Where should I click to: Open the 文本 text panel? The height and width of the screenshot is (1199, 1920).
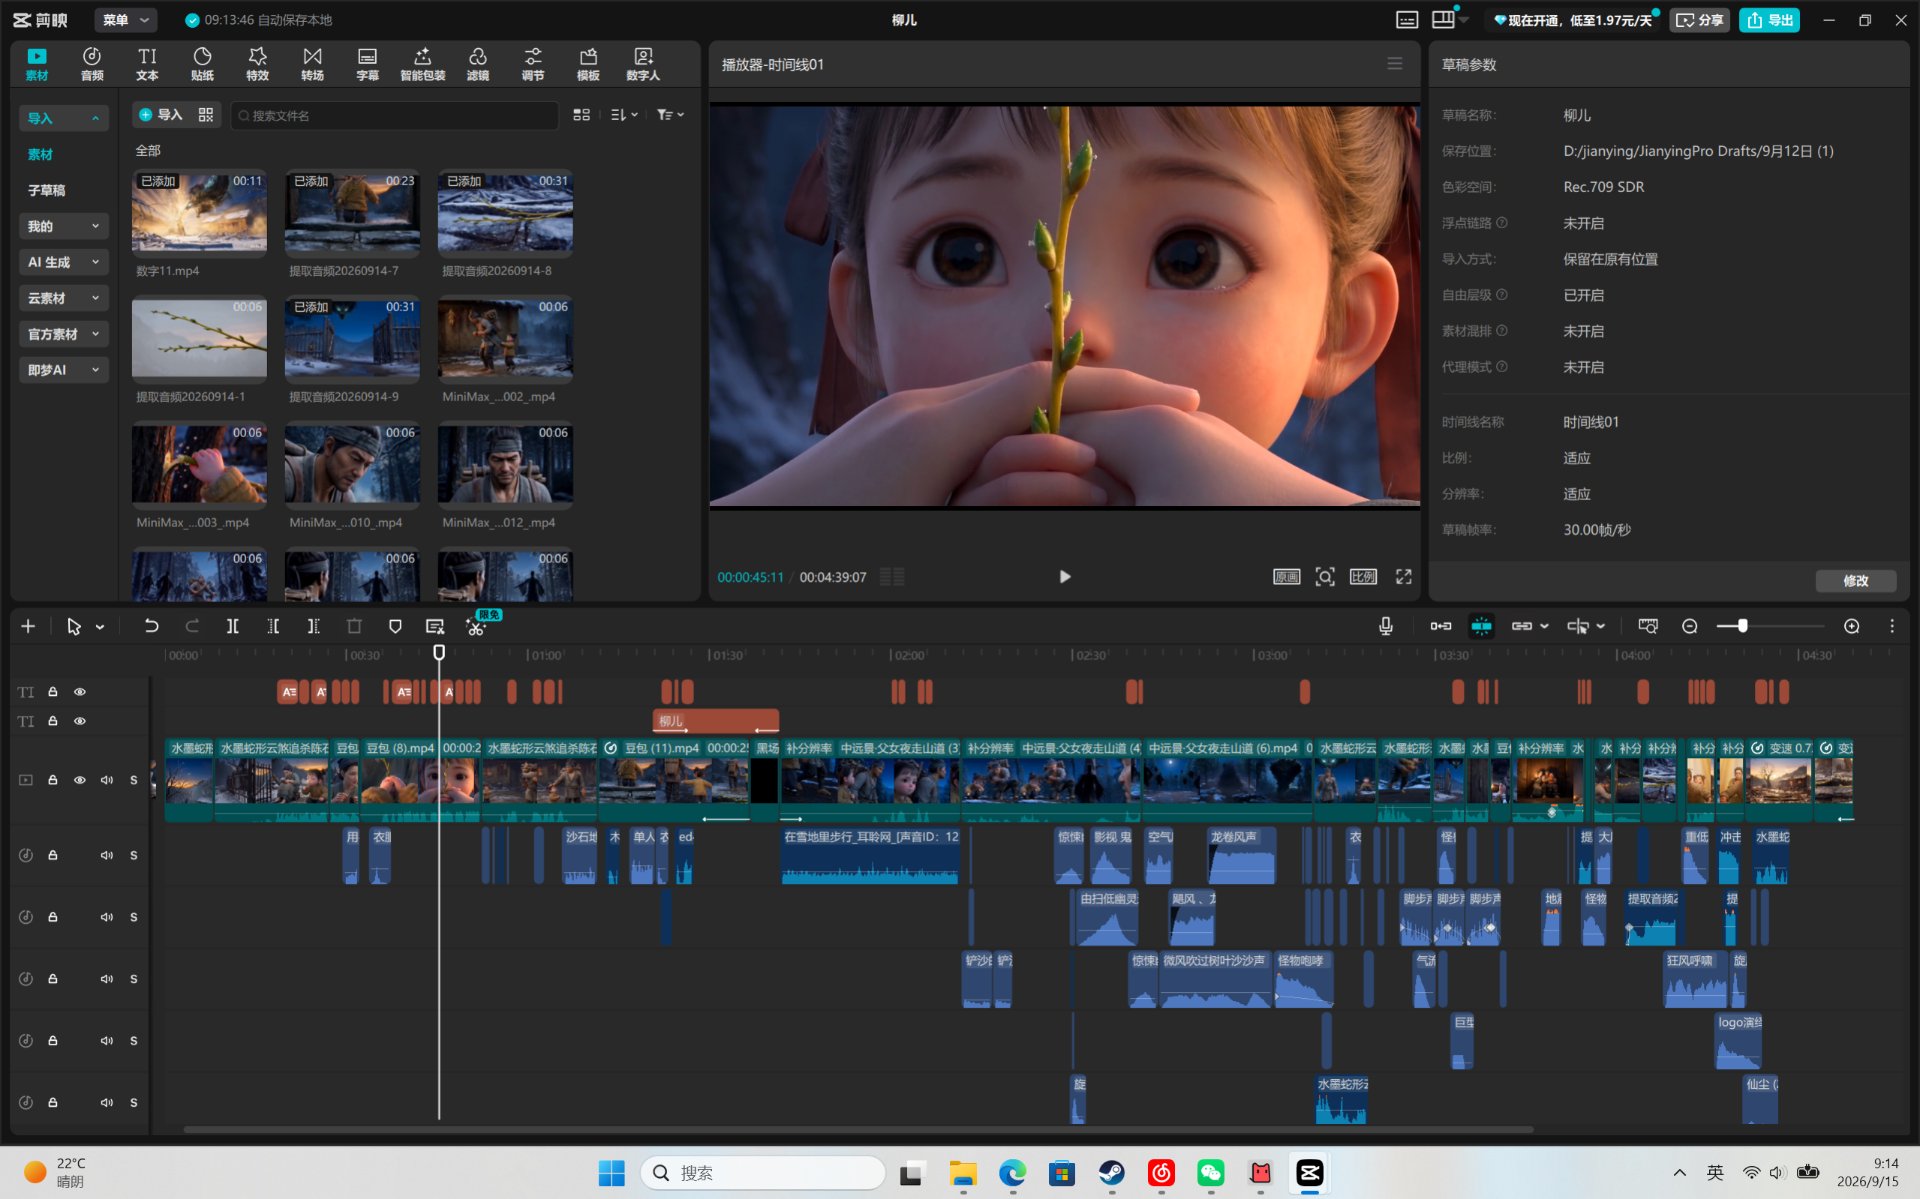pyautogui.click(x=147, y=64)
